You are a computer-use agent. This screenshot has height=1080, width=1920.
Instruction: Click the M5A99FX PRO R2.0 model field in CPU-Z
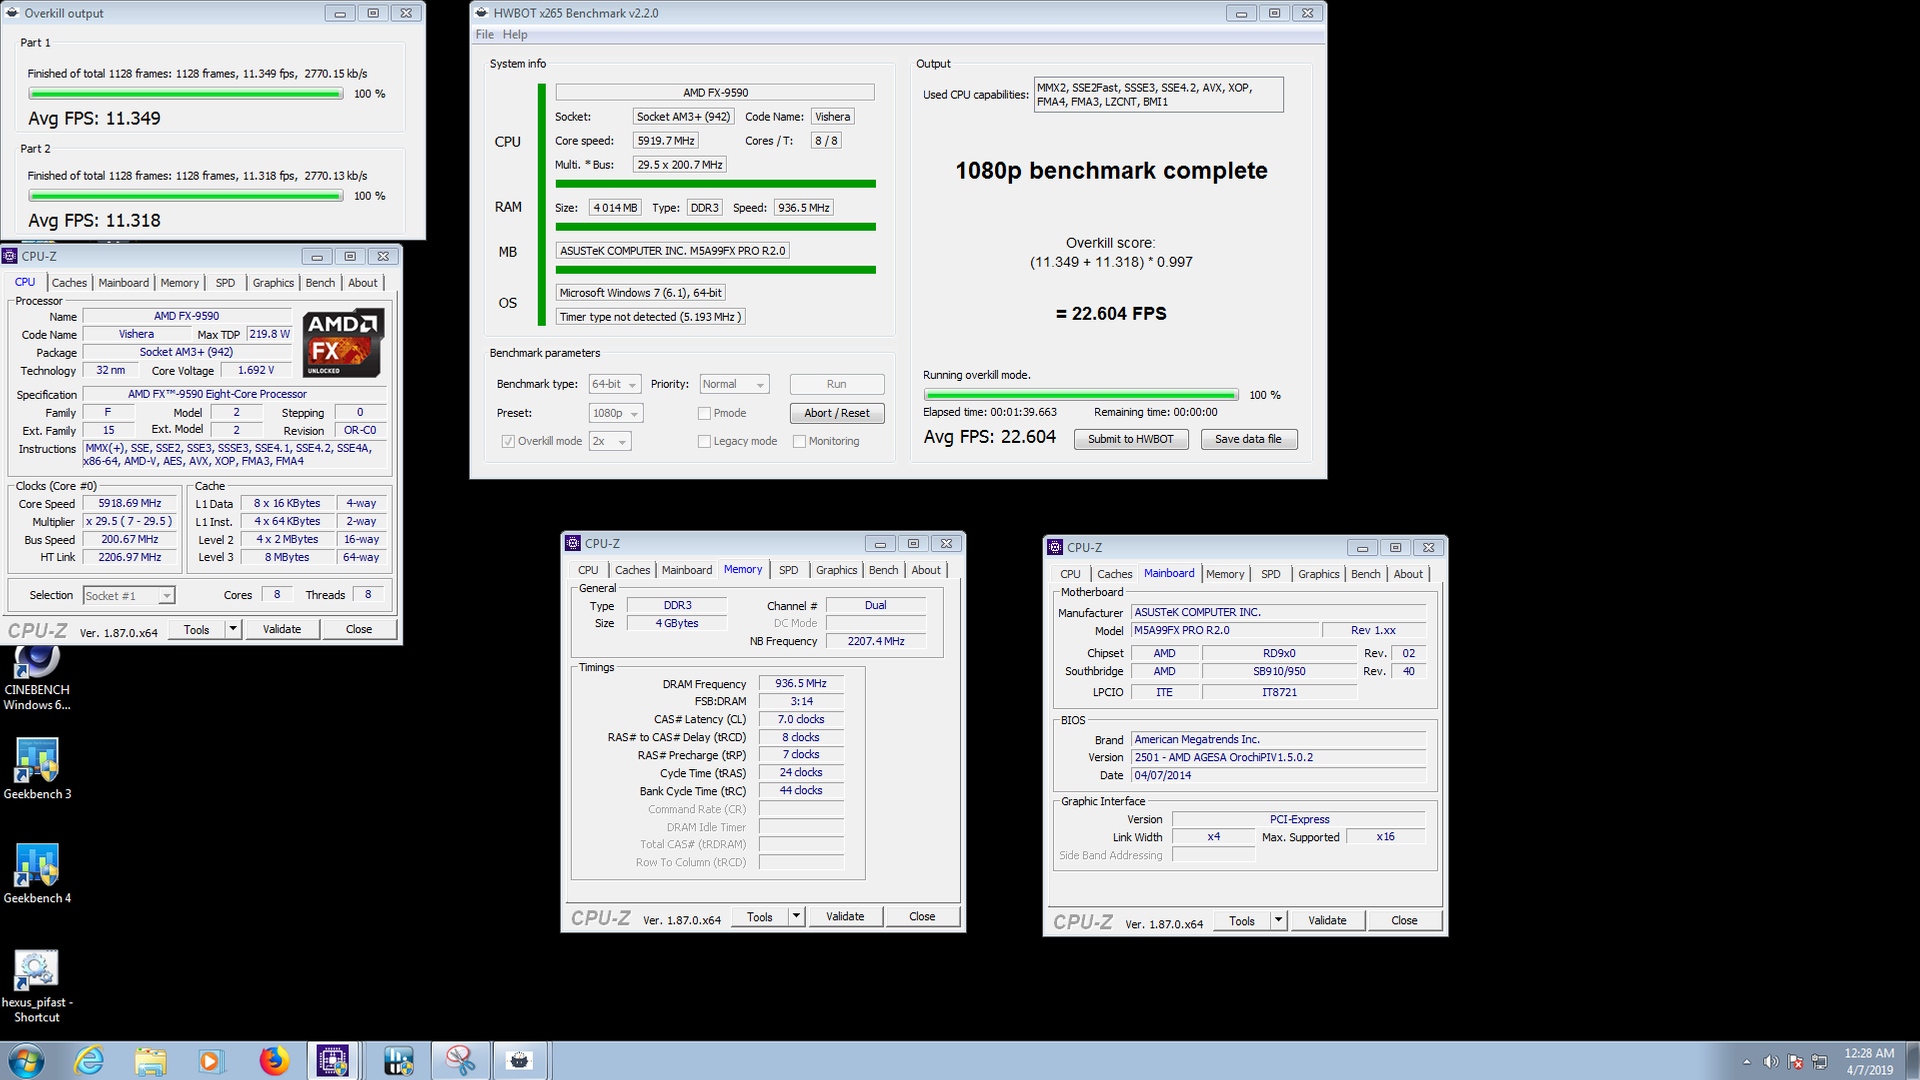pyautogui.click(x=1224, y=630)
